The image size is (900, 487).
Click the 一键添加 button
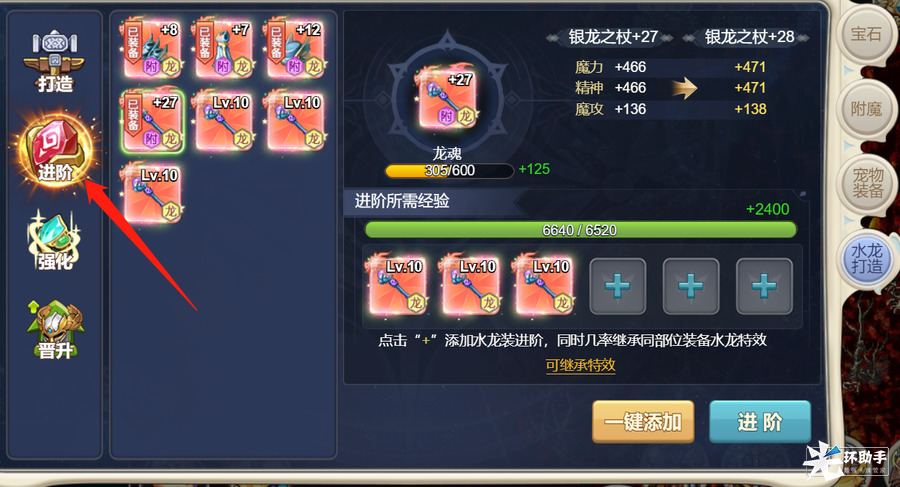[643, 422]
